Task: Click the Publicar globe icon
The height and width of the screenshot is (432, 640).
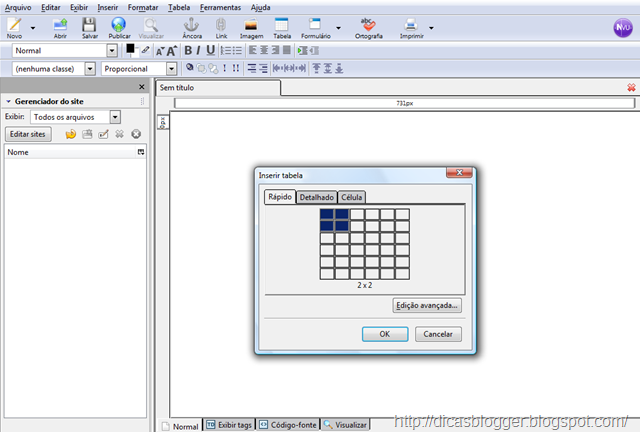Action: point(119,28)
